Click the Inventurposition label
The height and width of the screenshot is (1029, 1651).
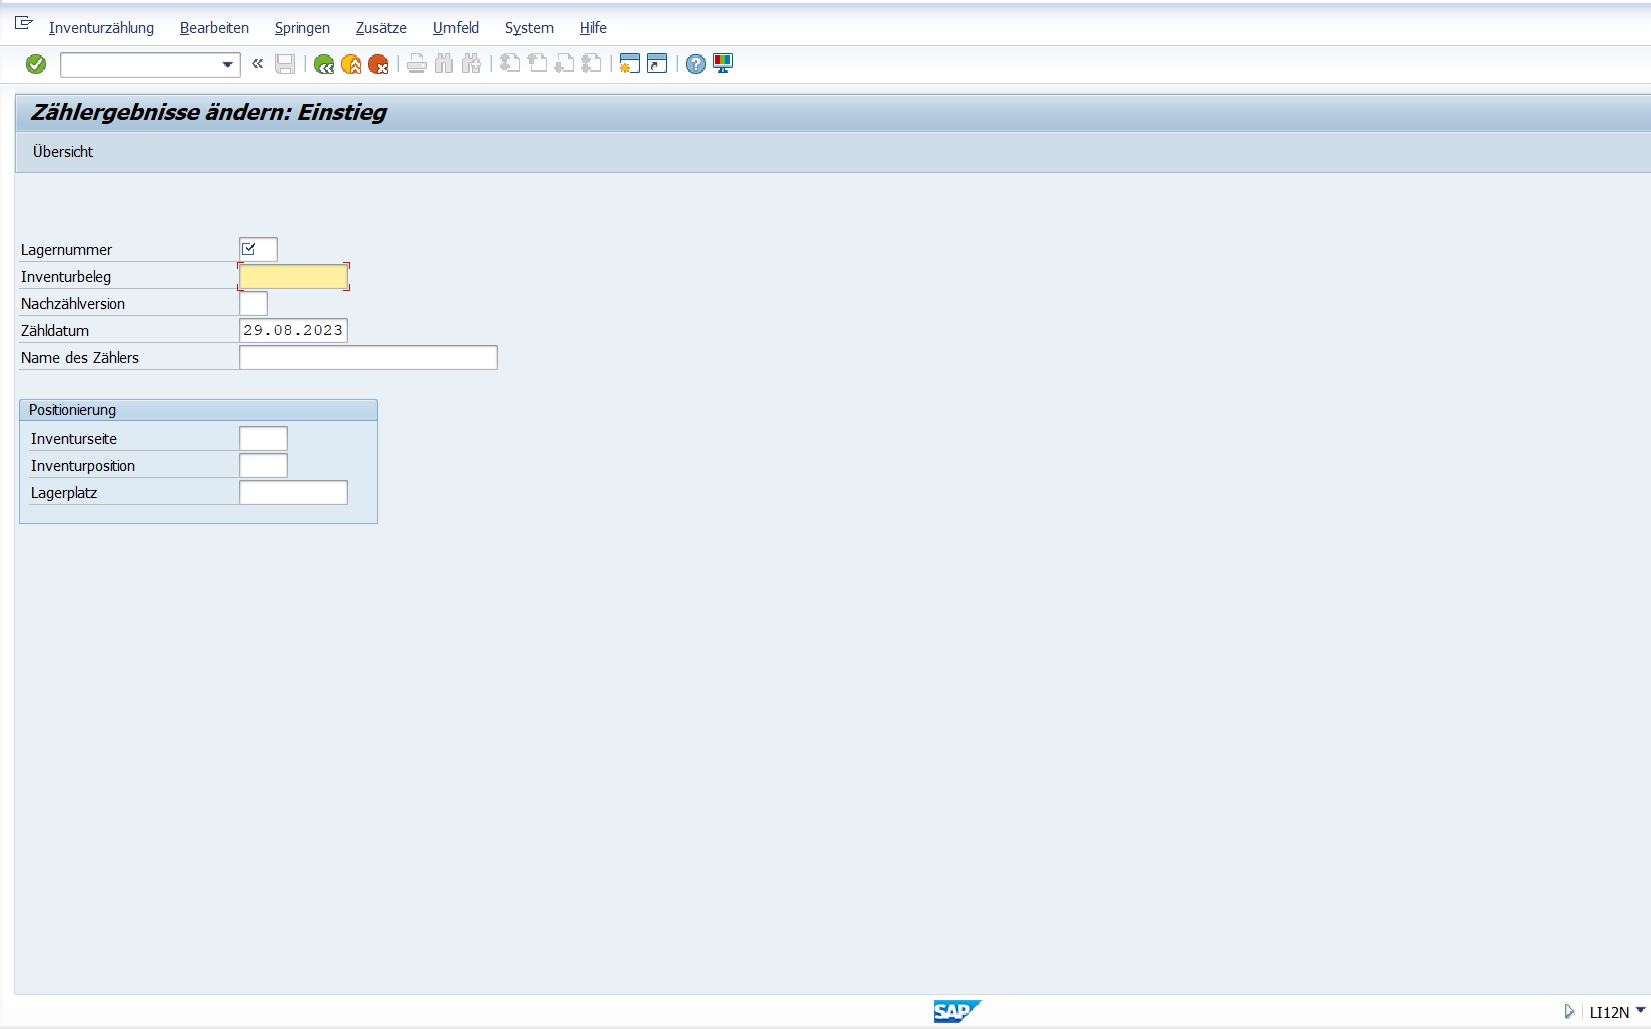click(83, 466)
